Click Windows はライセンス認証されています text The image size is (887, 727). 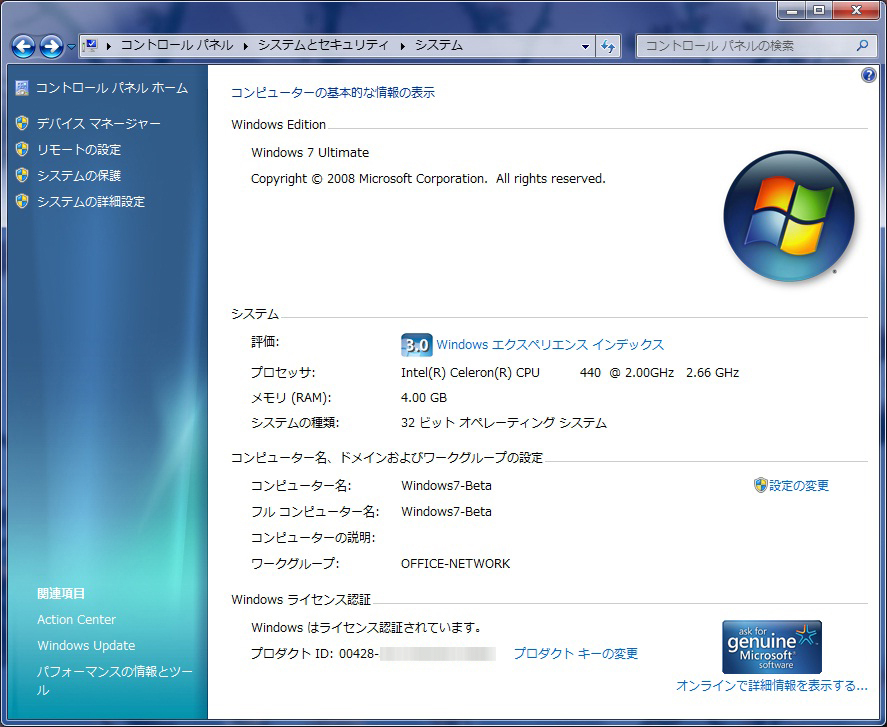click(x=367, y=627)
